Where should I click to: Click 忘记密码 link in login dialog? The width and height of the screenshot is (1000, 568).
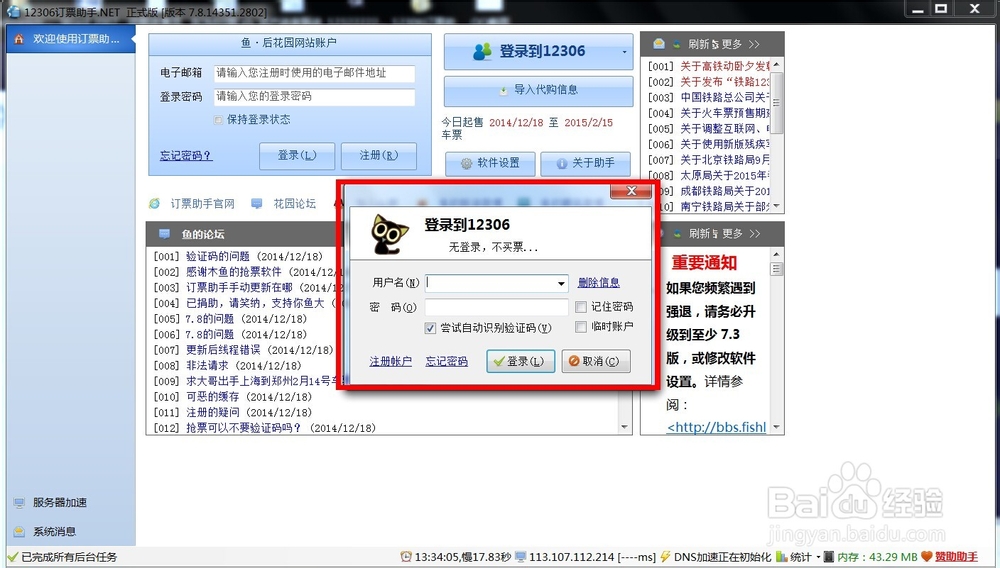pos(446,361)
